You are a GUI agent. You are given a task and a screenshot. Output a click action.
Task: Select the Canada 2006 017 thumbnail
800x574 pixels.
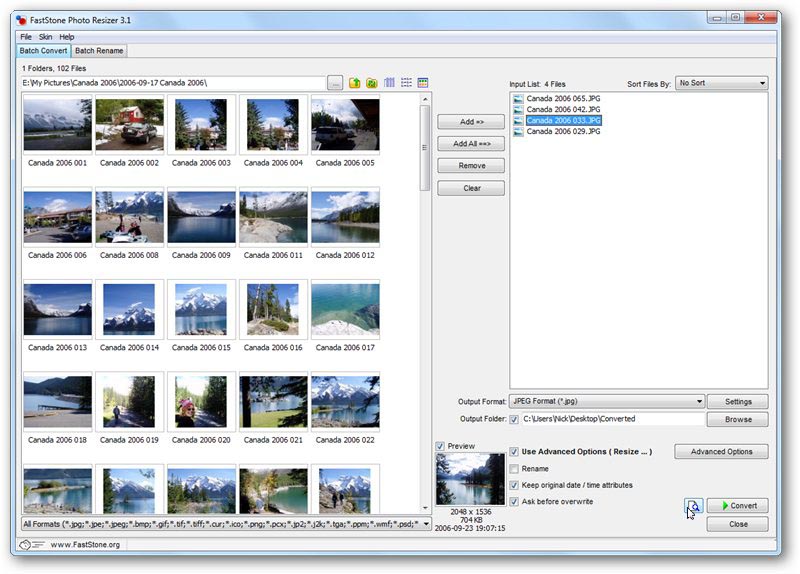[345, 309]
